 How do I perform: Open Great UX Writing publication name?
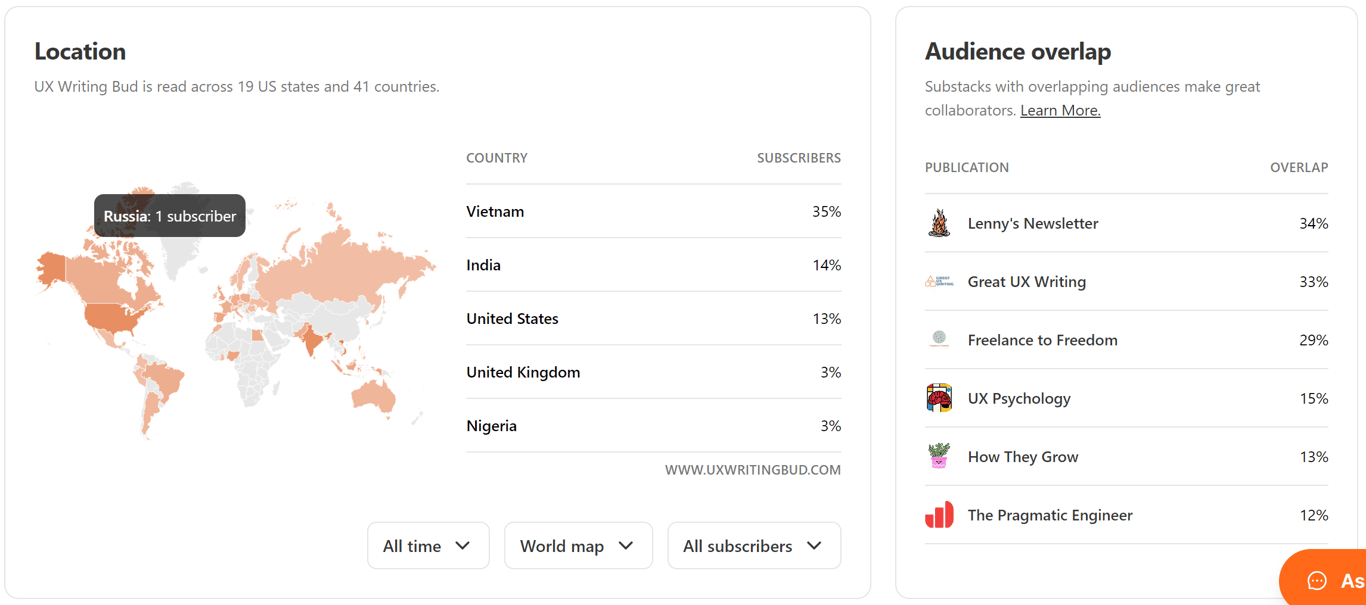(x=1027, y=281)
